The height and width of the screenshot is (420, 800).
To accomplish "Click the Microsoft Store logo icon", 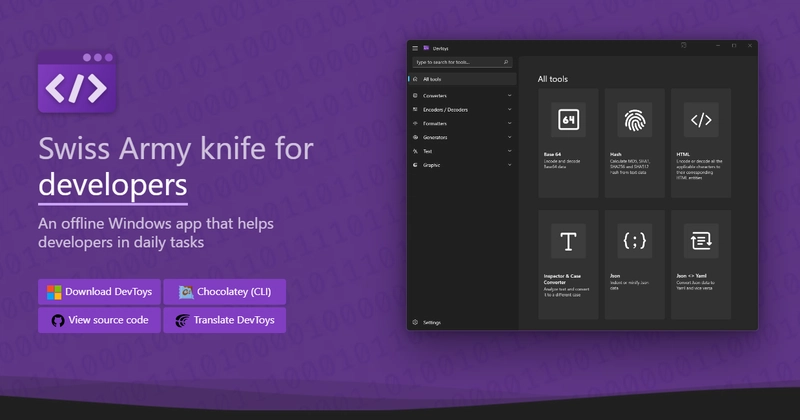I will coord(54,292).
